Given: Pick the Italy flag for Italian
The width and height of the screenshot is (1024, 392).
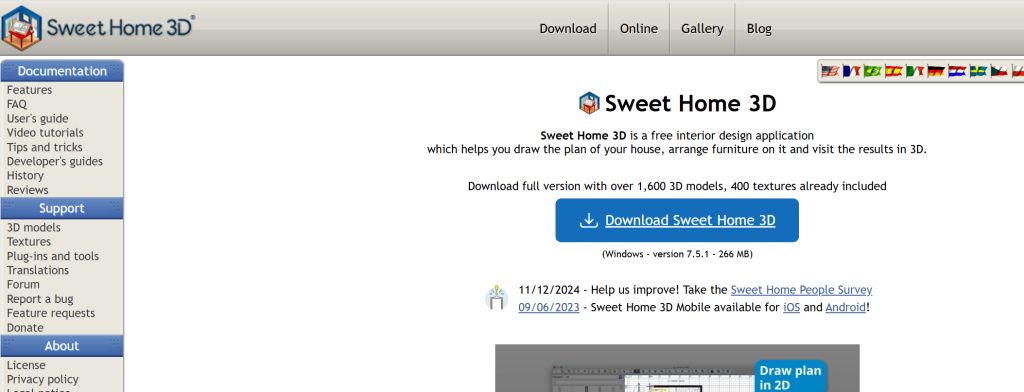Looking at the screenshot, I should [915, 71].
